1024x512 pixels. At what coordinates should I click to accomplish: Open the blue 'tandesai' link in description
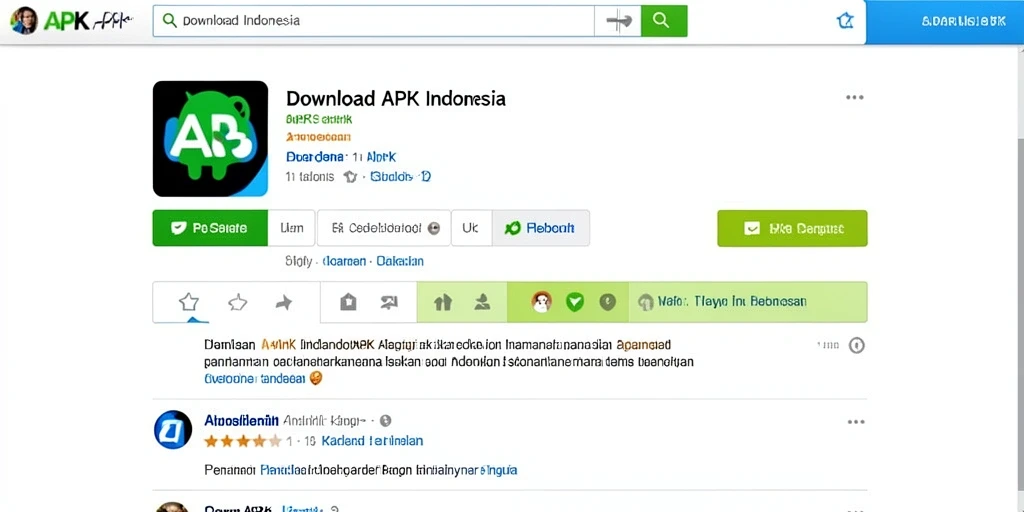[283, 378]
